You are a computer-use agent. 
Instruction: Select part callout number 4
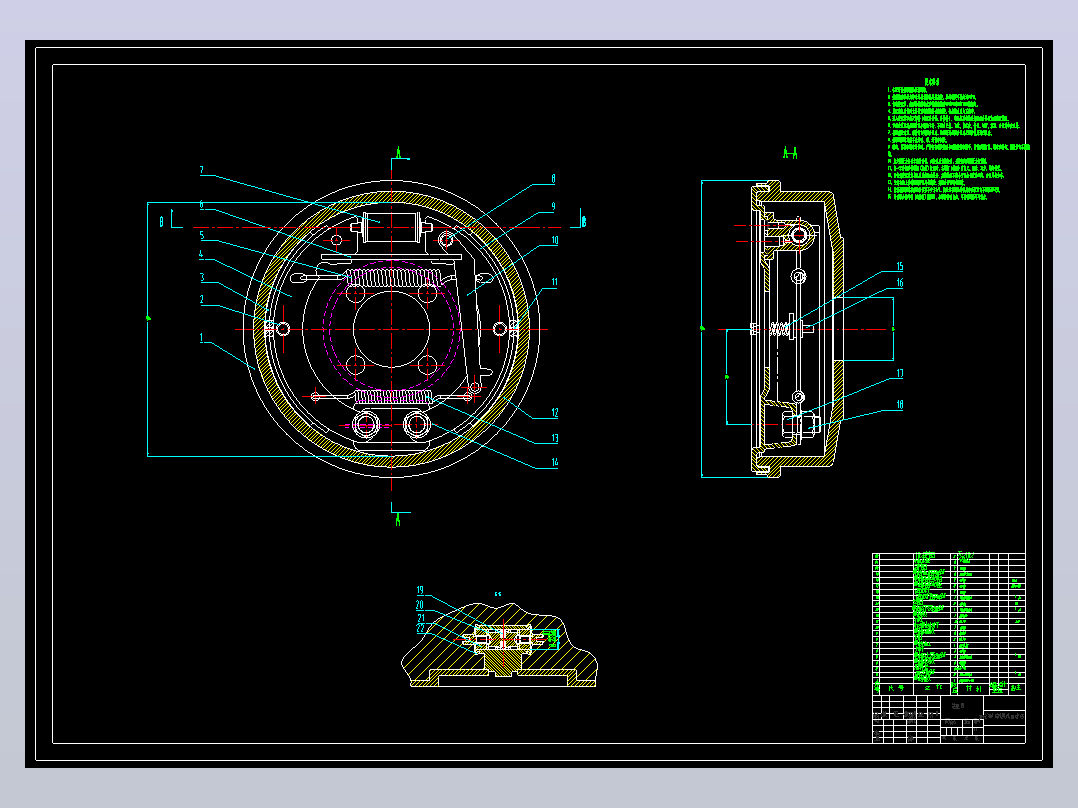[201, 254]
